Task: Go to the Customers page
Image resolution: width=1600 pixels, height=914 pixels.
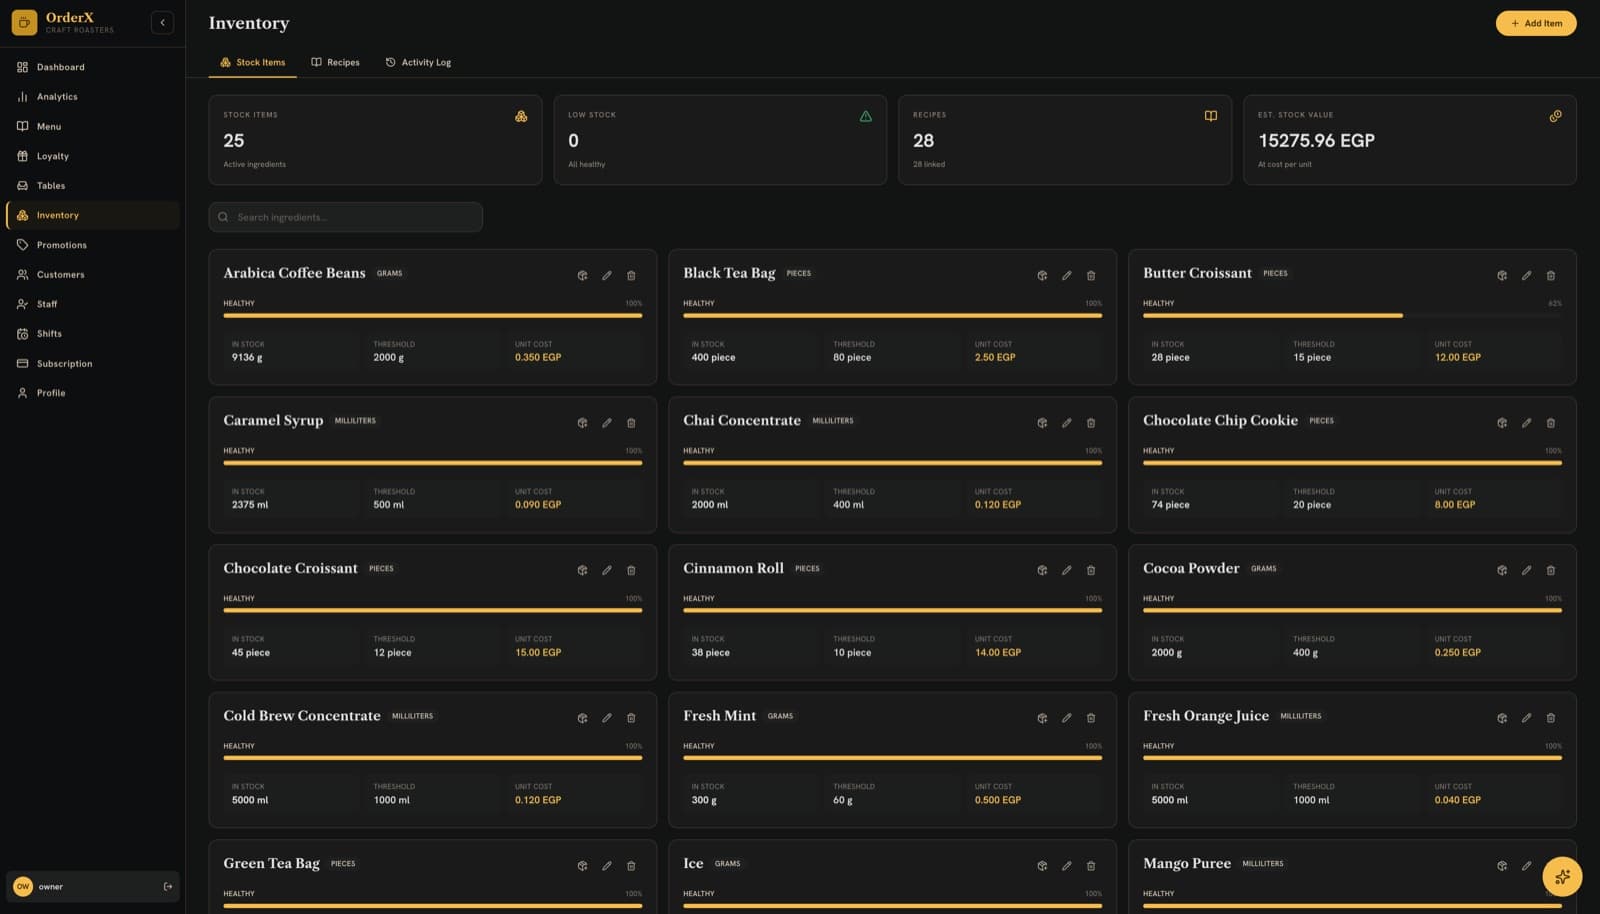Action: tap(92, 274)
